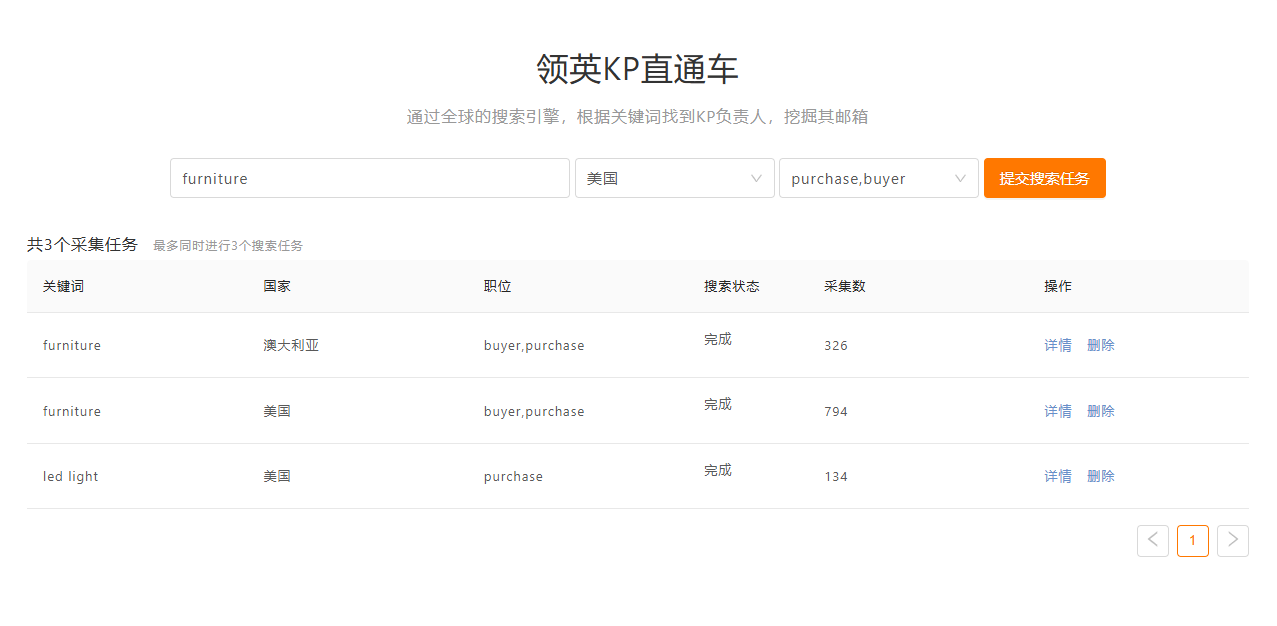
Task: Click the previous page arrow
Action: point(1153,541)
